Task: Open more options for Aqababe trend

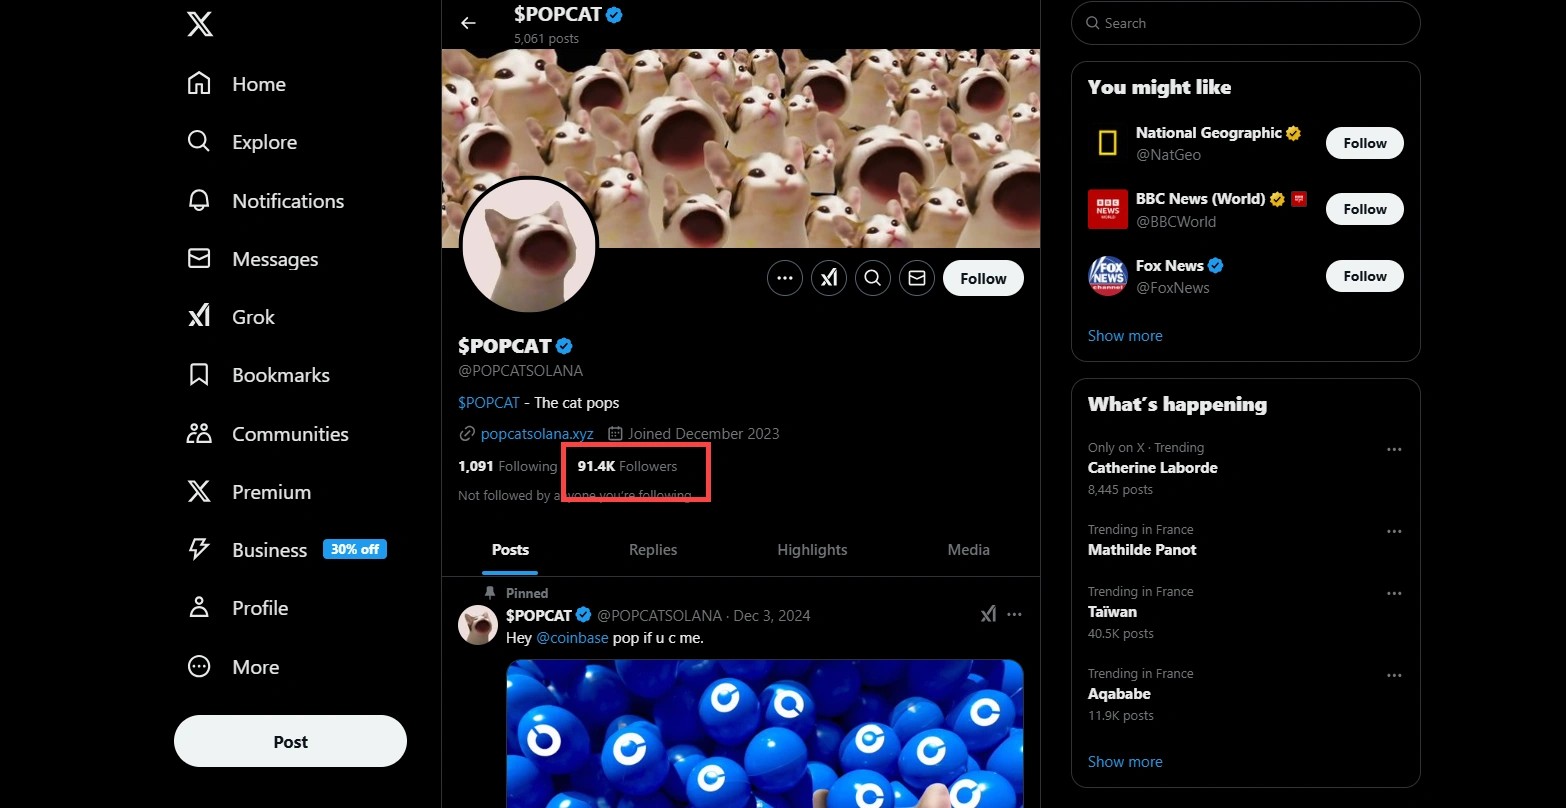Action: (1394, 676)
